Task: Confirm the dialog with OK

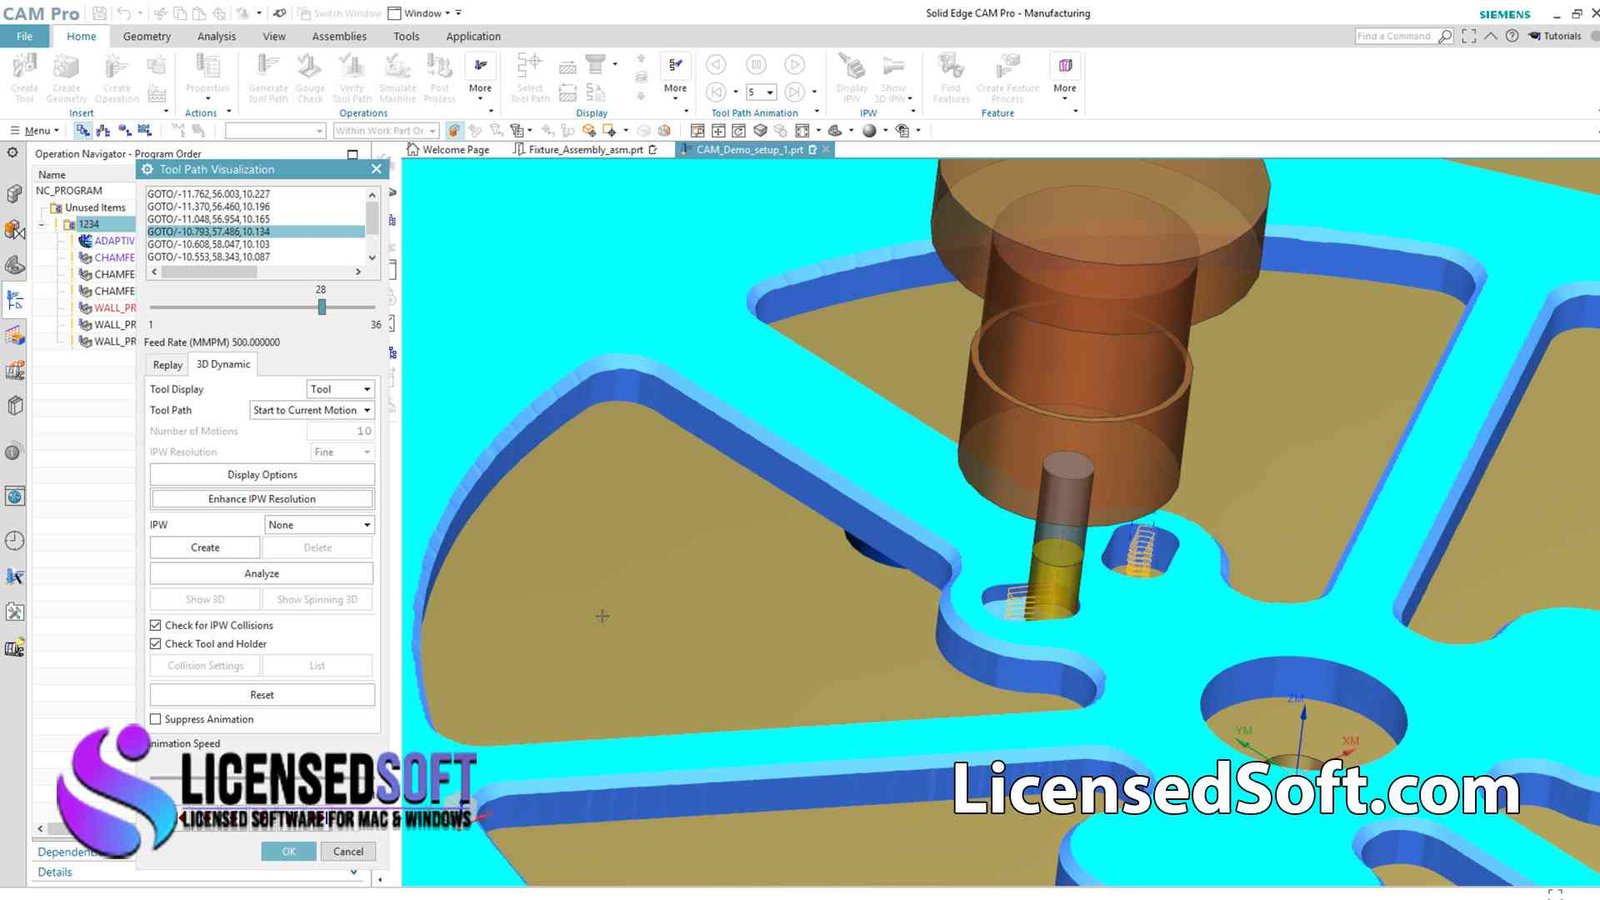Action: point(289,852)
